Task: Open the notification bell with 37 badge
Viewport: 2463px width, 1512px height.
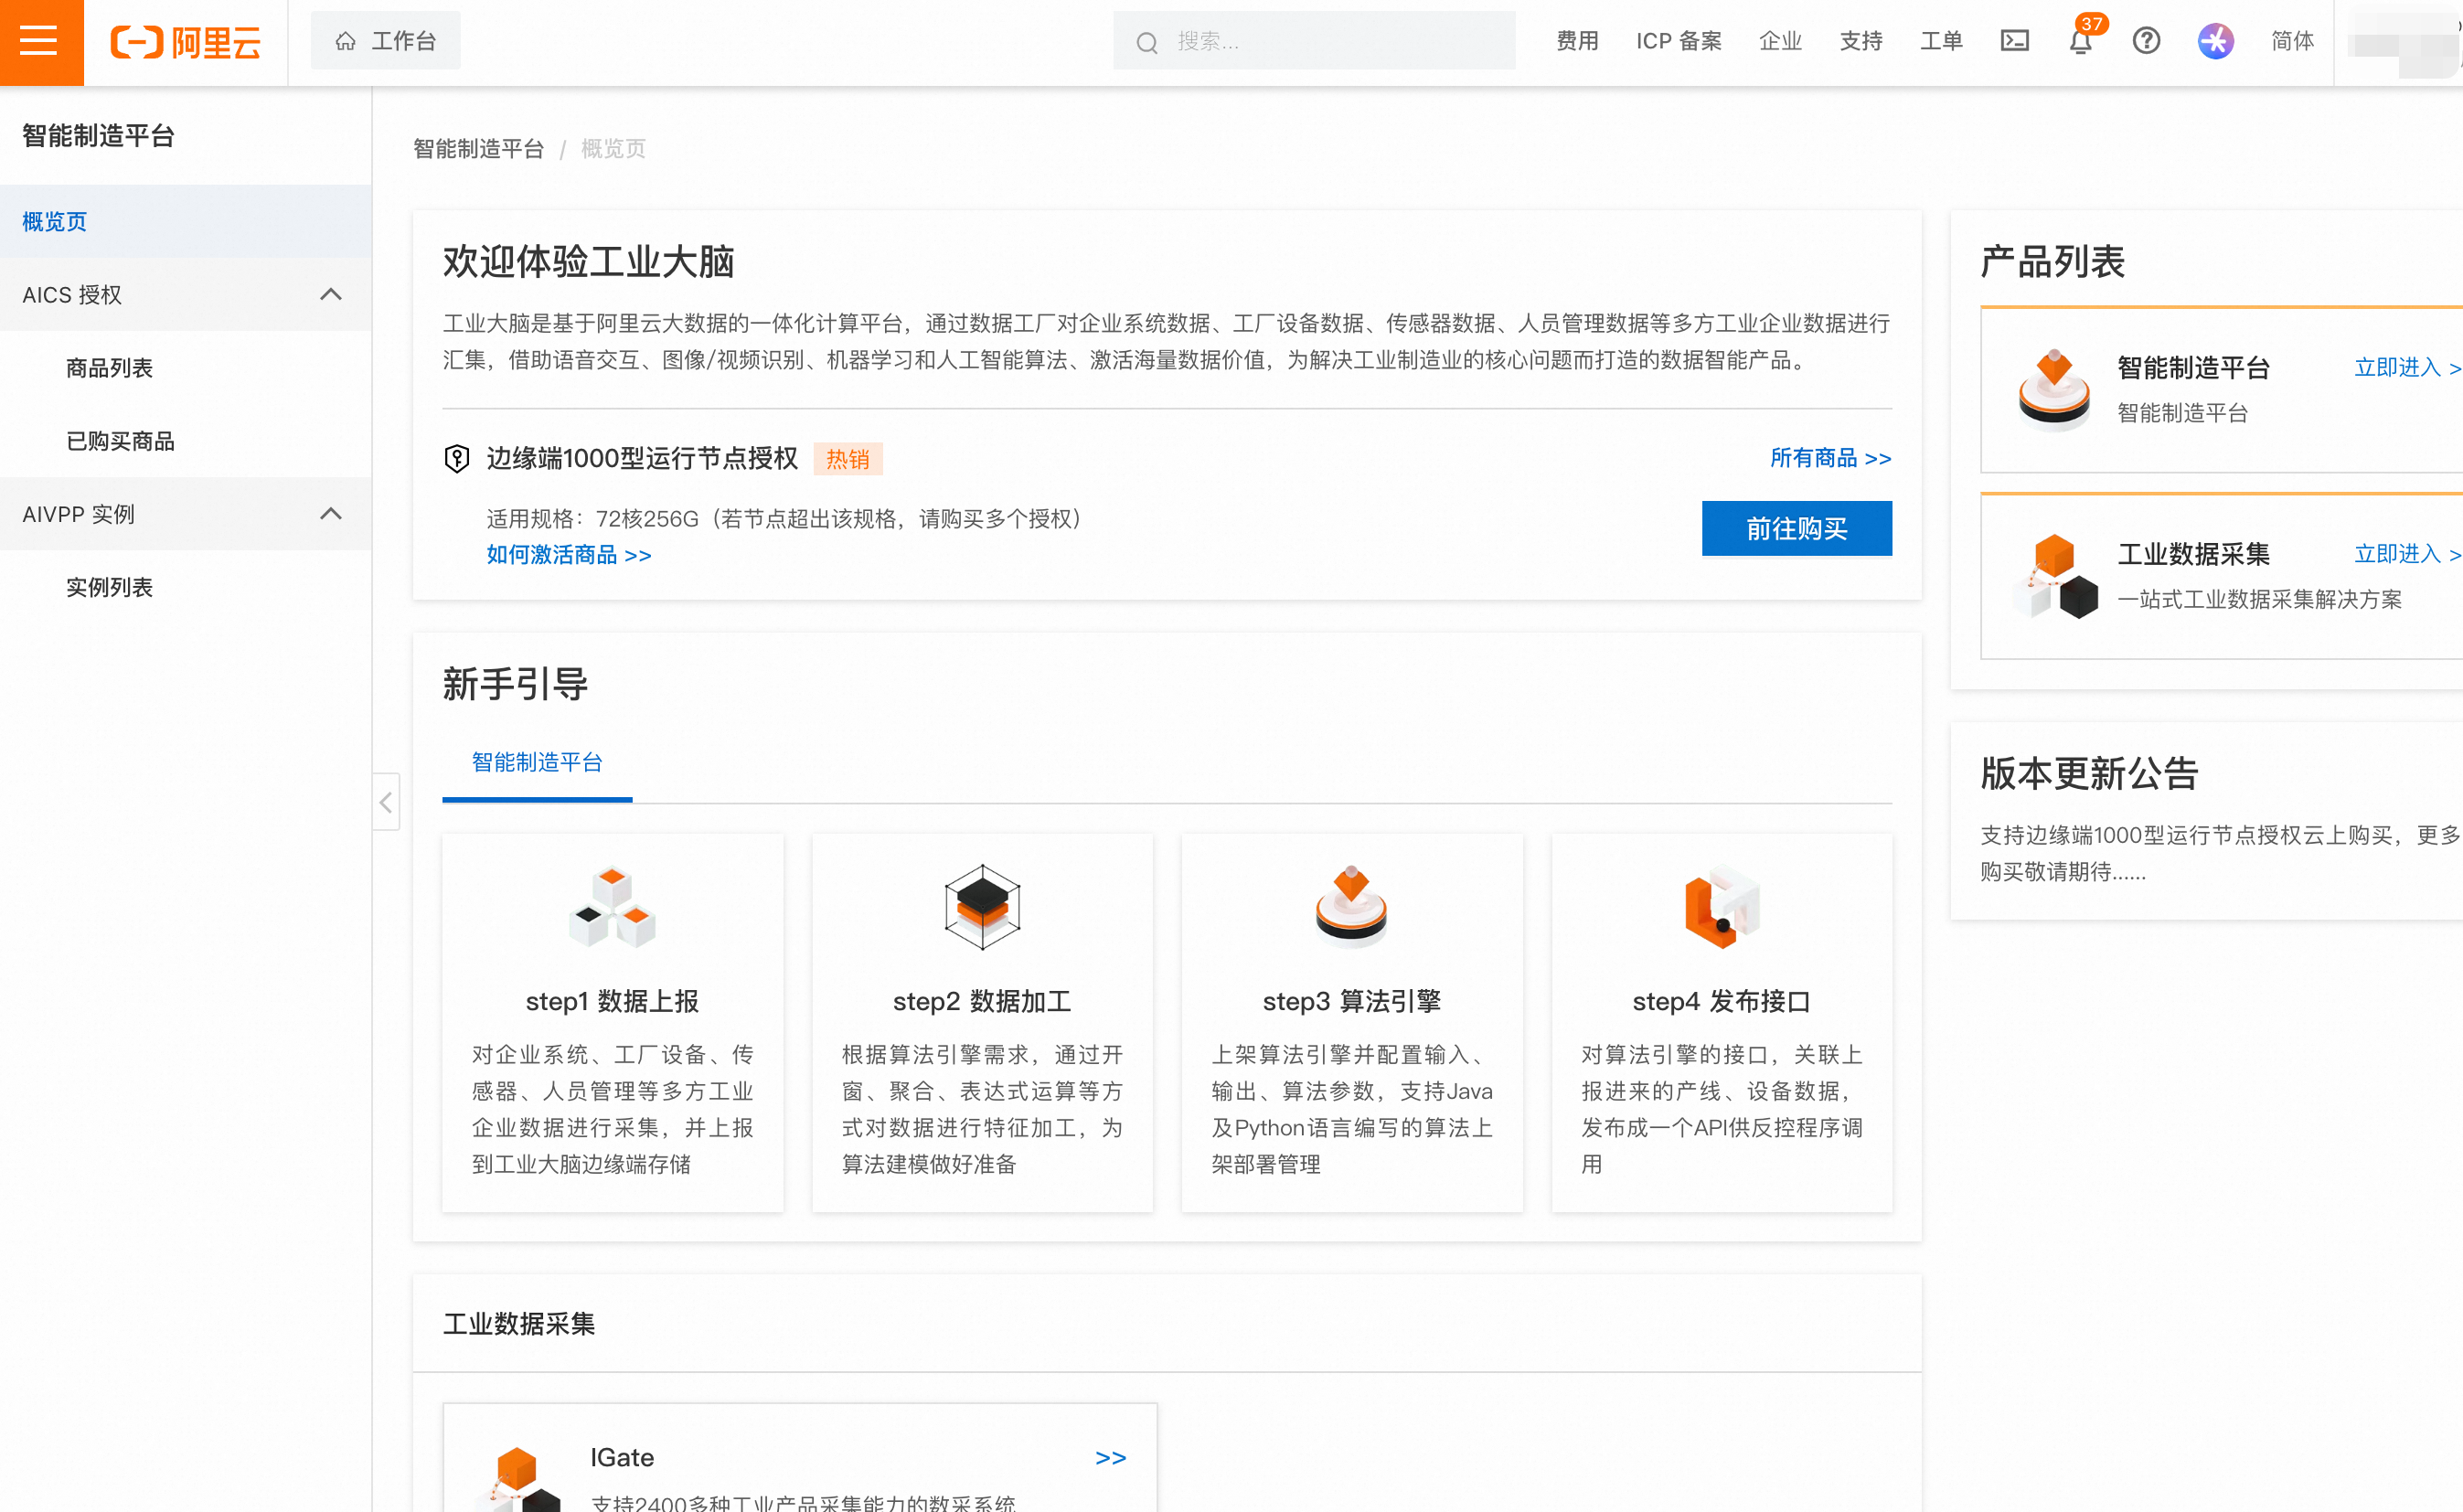Action: point(2081,41)
